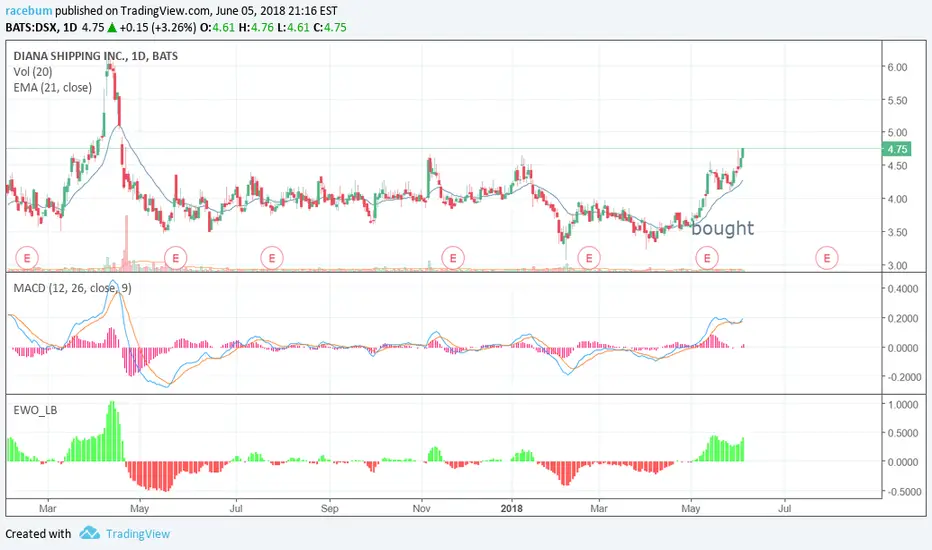Image resolution: width=932 pixels, height=550 pixels.
Task: Click the BATS:DSX, 1D symbol header
Action: [x=42, y=27]
